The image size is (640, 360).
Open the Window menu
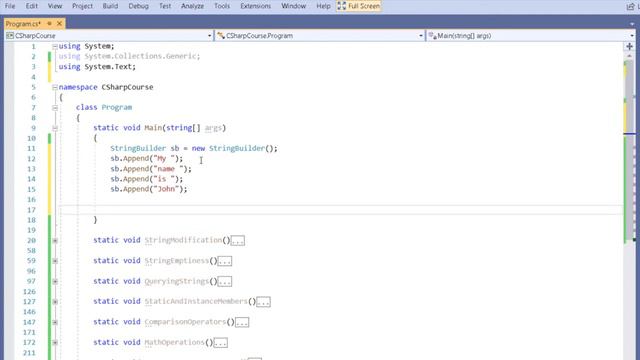point(293,6)
